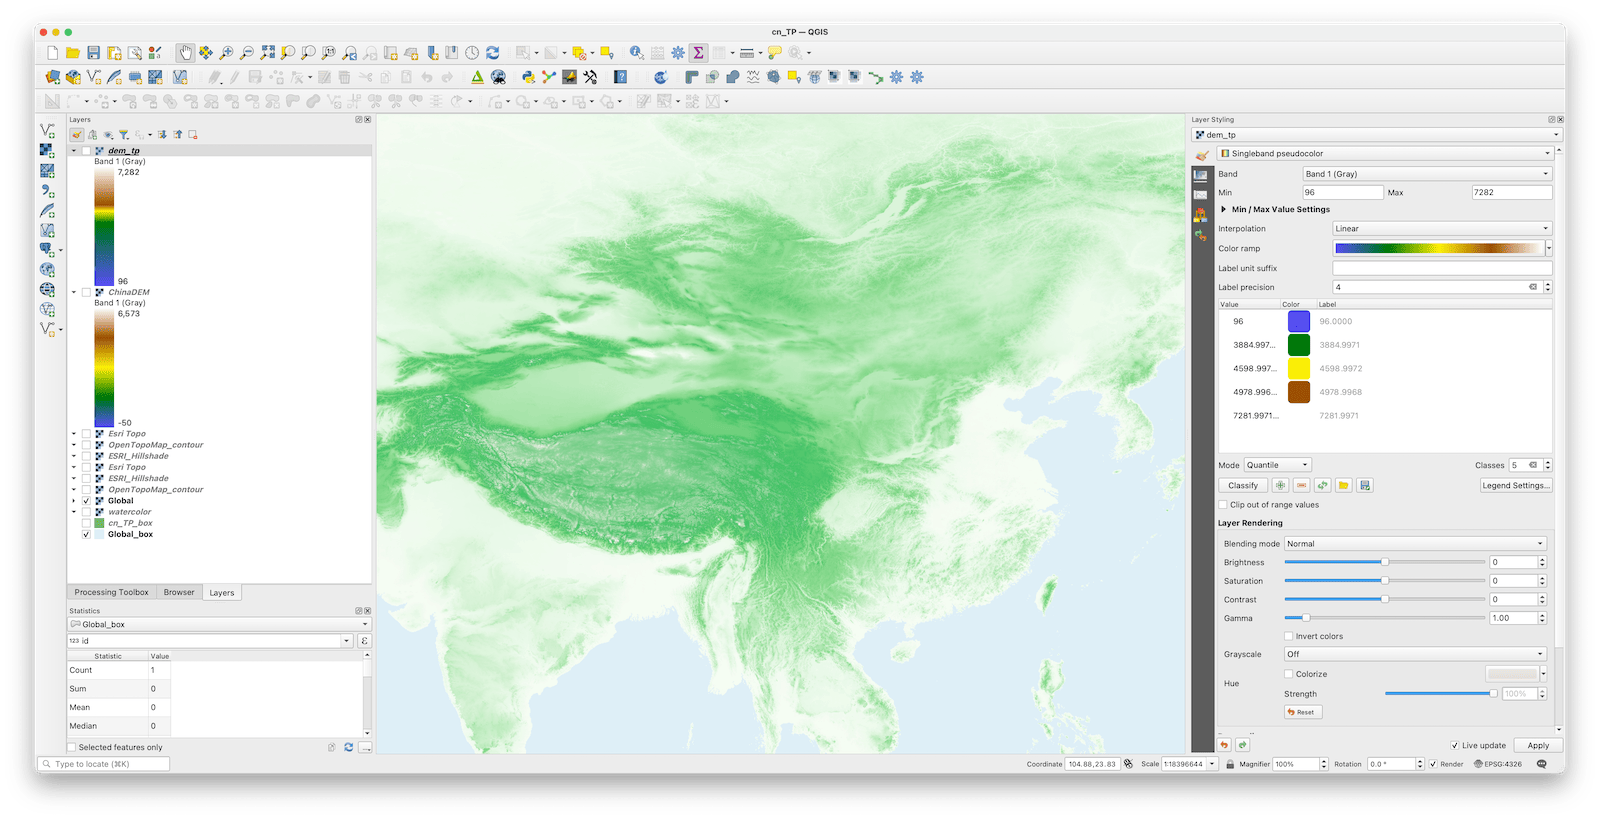Click the Type to locate search field
This screenshot has width=1600, height=819.
tap(103, 764)
